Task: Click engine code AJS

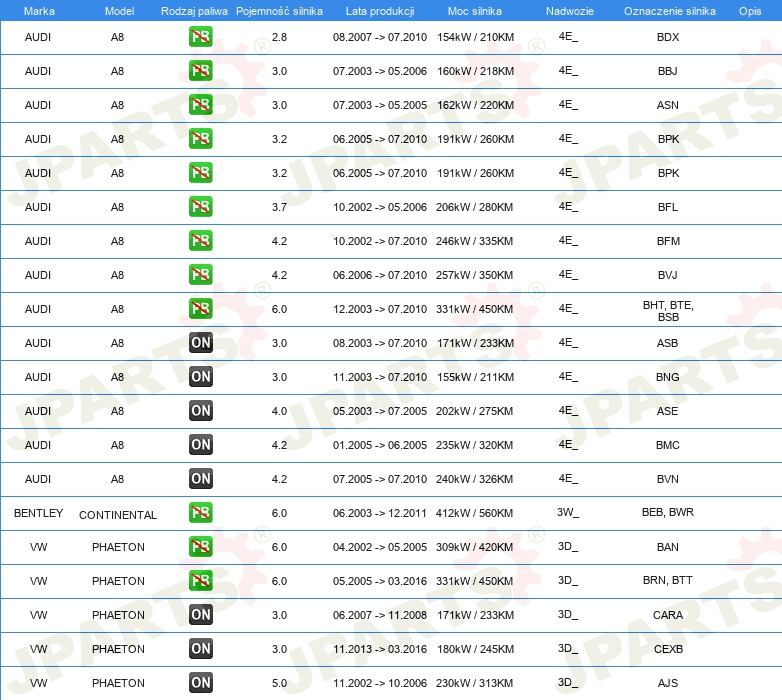Action: [667, 683]
